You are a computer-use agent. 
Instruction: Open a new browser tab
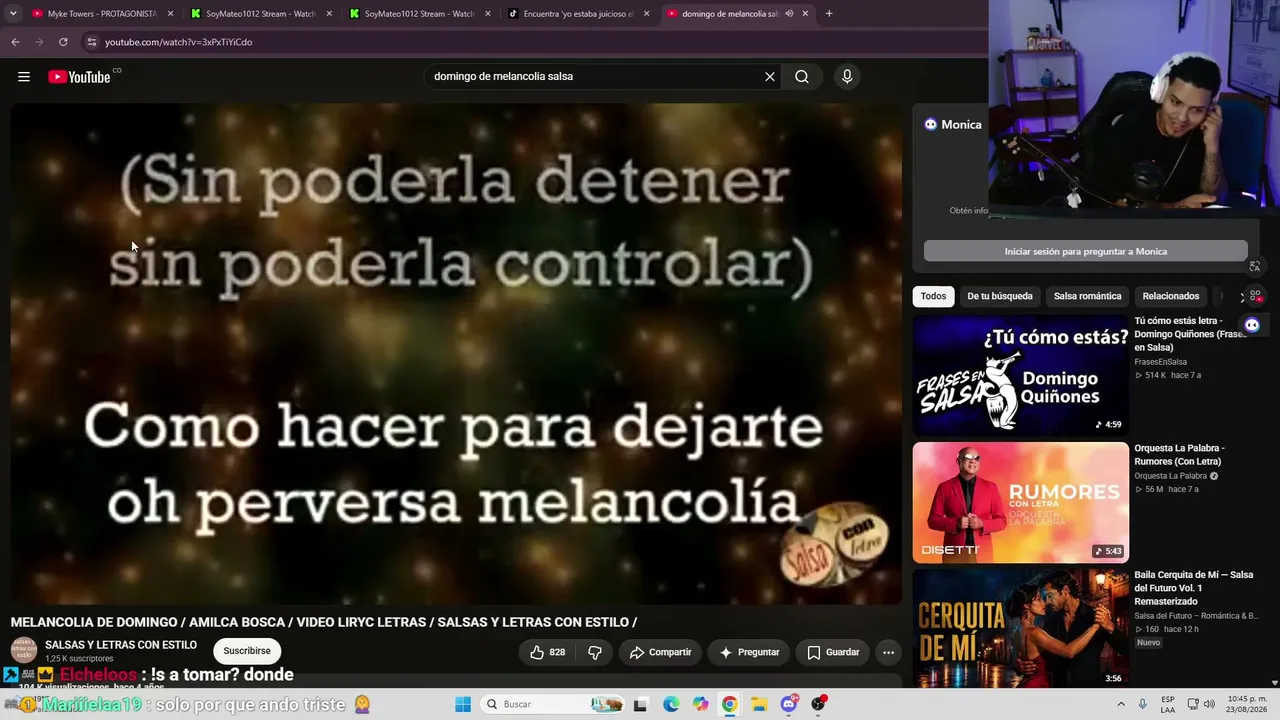coord(829,14)
